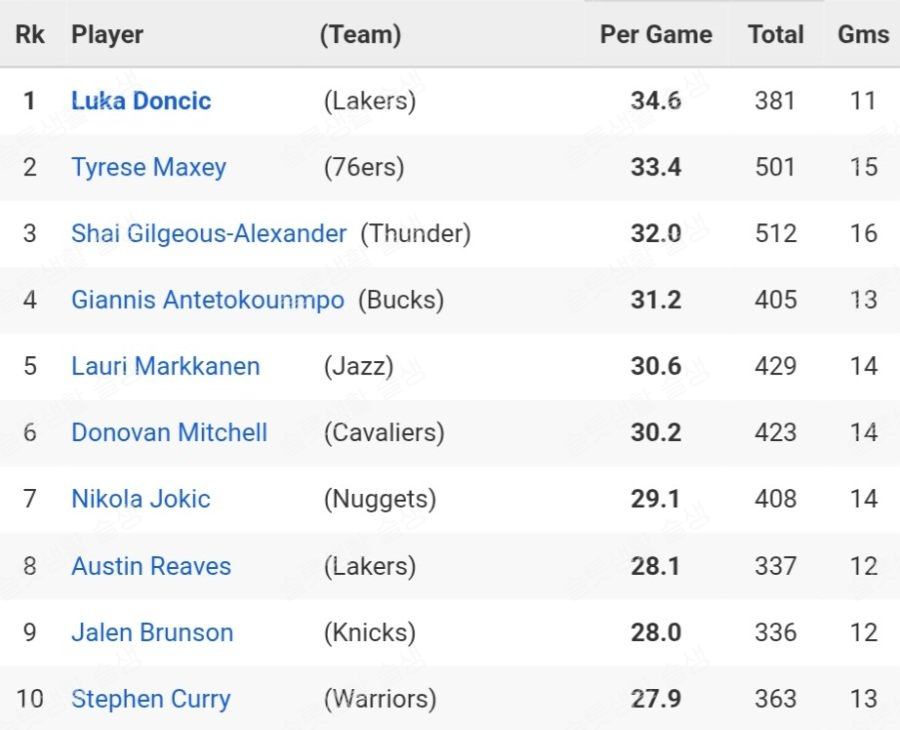This screenshot has width=900, height=730.
Task: Click the Player column header
Action: pos(107,35)
